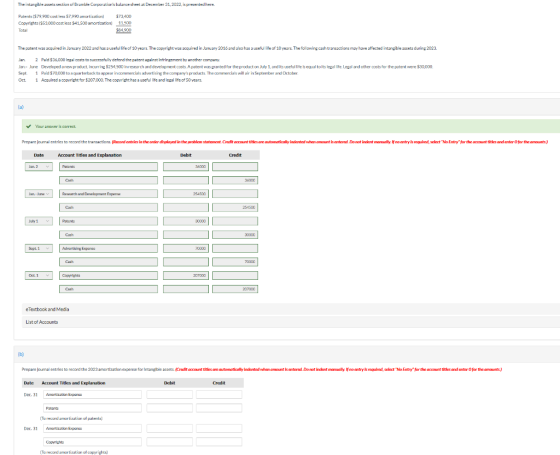This screenshot has height=455, width=560.
Task: Click credit field of second Amortization Expense row
Action: click(219, 428)
